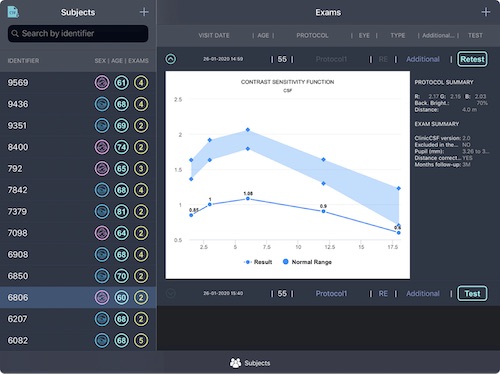Select subject 792

click(x=78, y=168)
